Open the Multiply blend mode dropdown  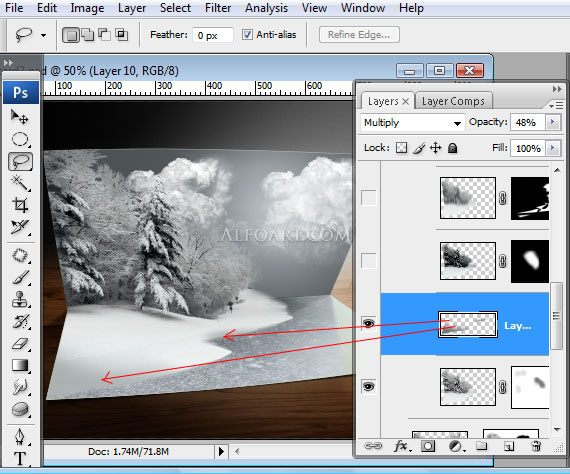click(413, 123)
